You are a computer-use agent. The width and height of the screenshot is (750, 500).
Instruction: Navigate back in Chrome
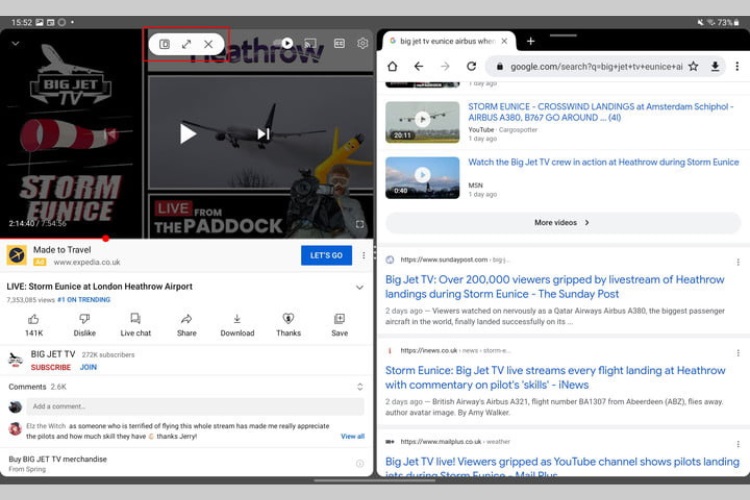click(x=419, y=66)
